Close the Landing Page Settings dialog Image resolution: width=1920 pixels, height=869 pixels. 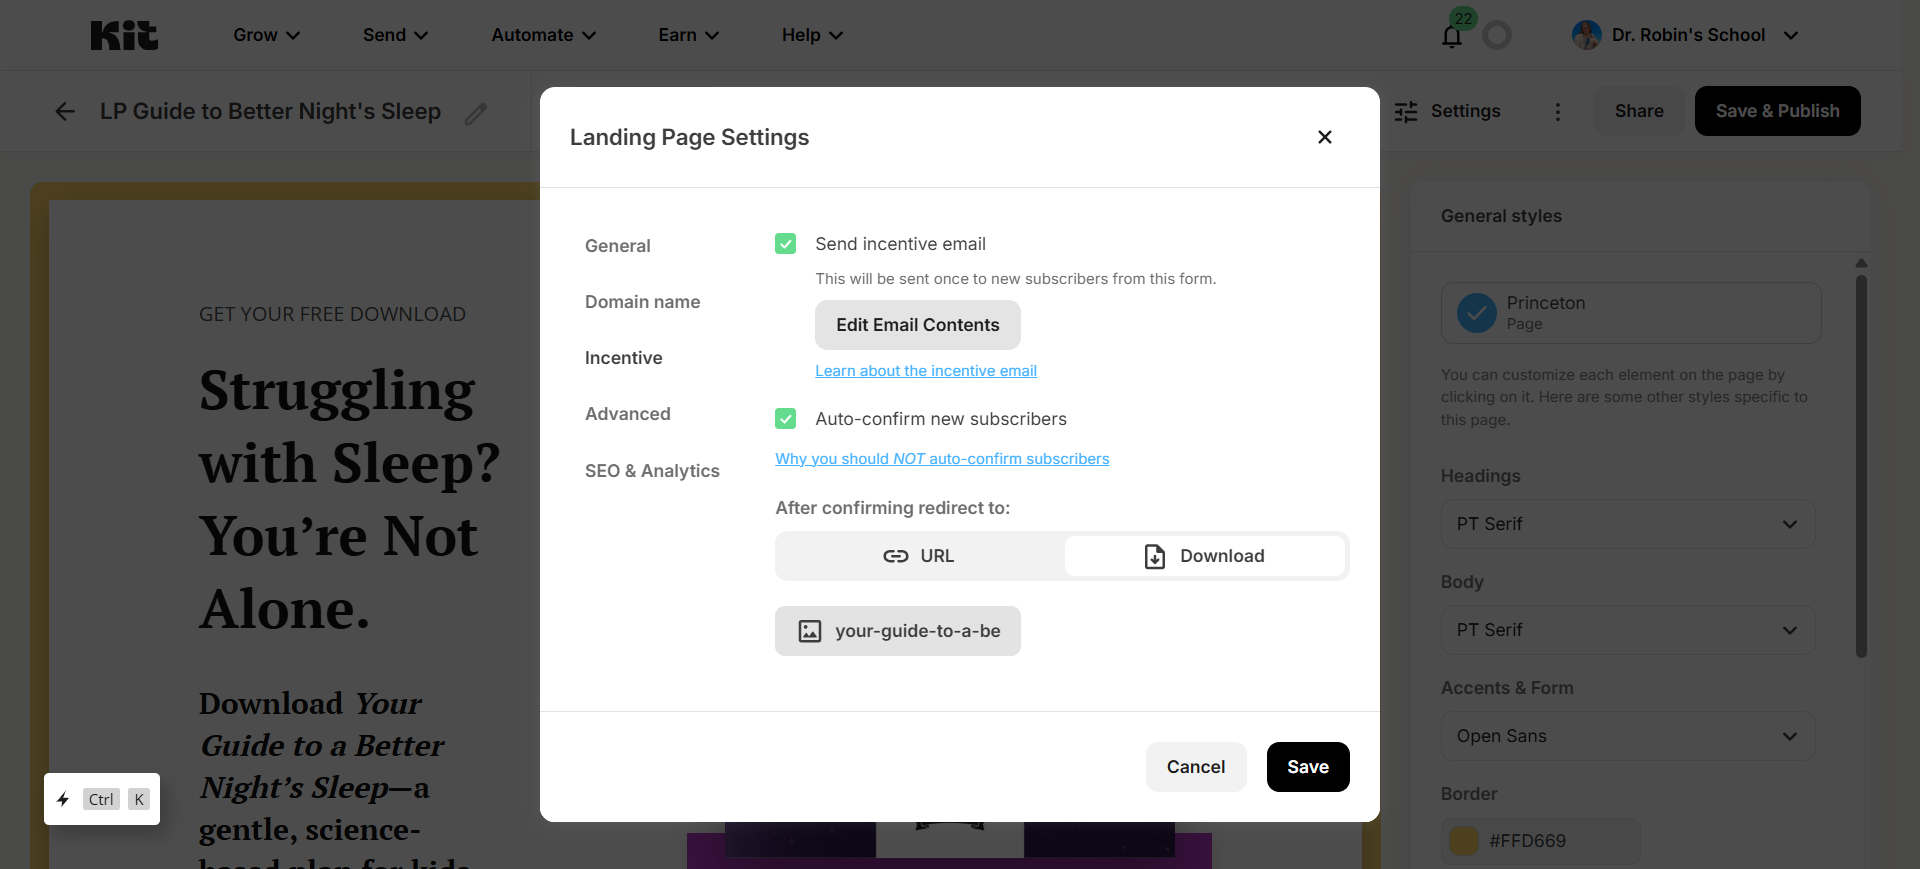tap(1325, 137)
